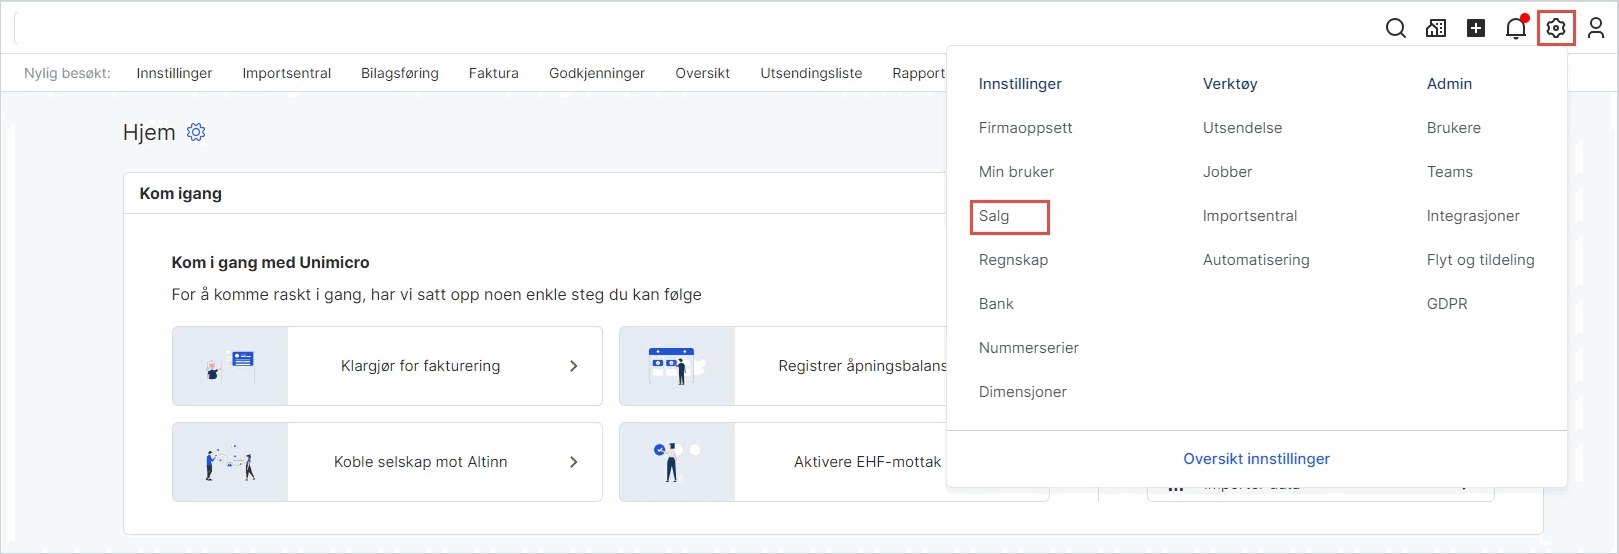Image resolution: width=1619 pixels, height=554 pixels.
Task: Select Min bruker in settings menu
Action: tap(1016, 172)
